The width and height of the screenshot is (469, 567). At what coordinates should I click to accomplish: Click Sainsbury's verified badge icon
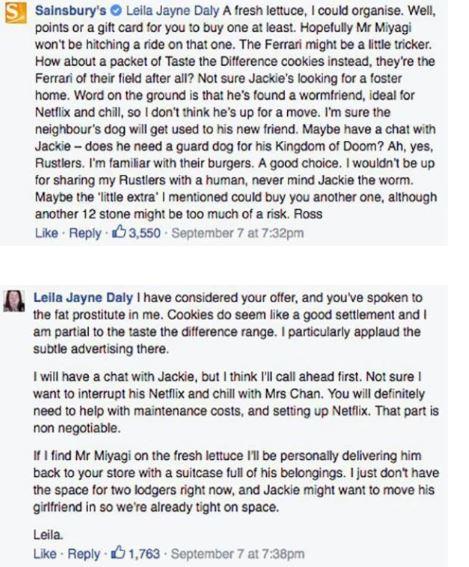click(x=116, y=11)
